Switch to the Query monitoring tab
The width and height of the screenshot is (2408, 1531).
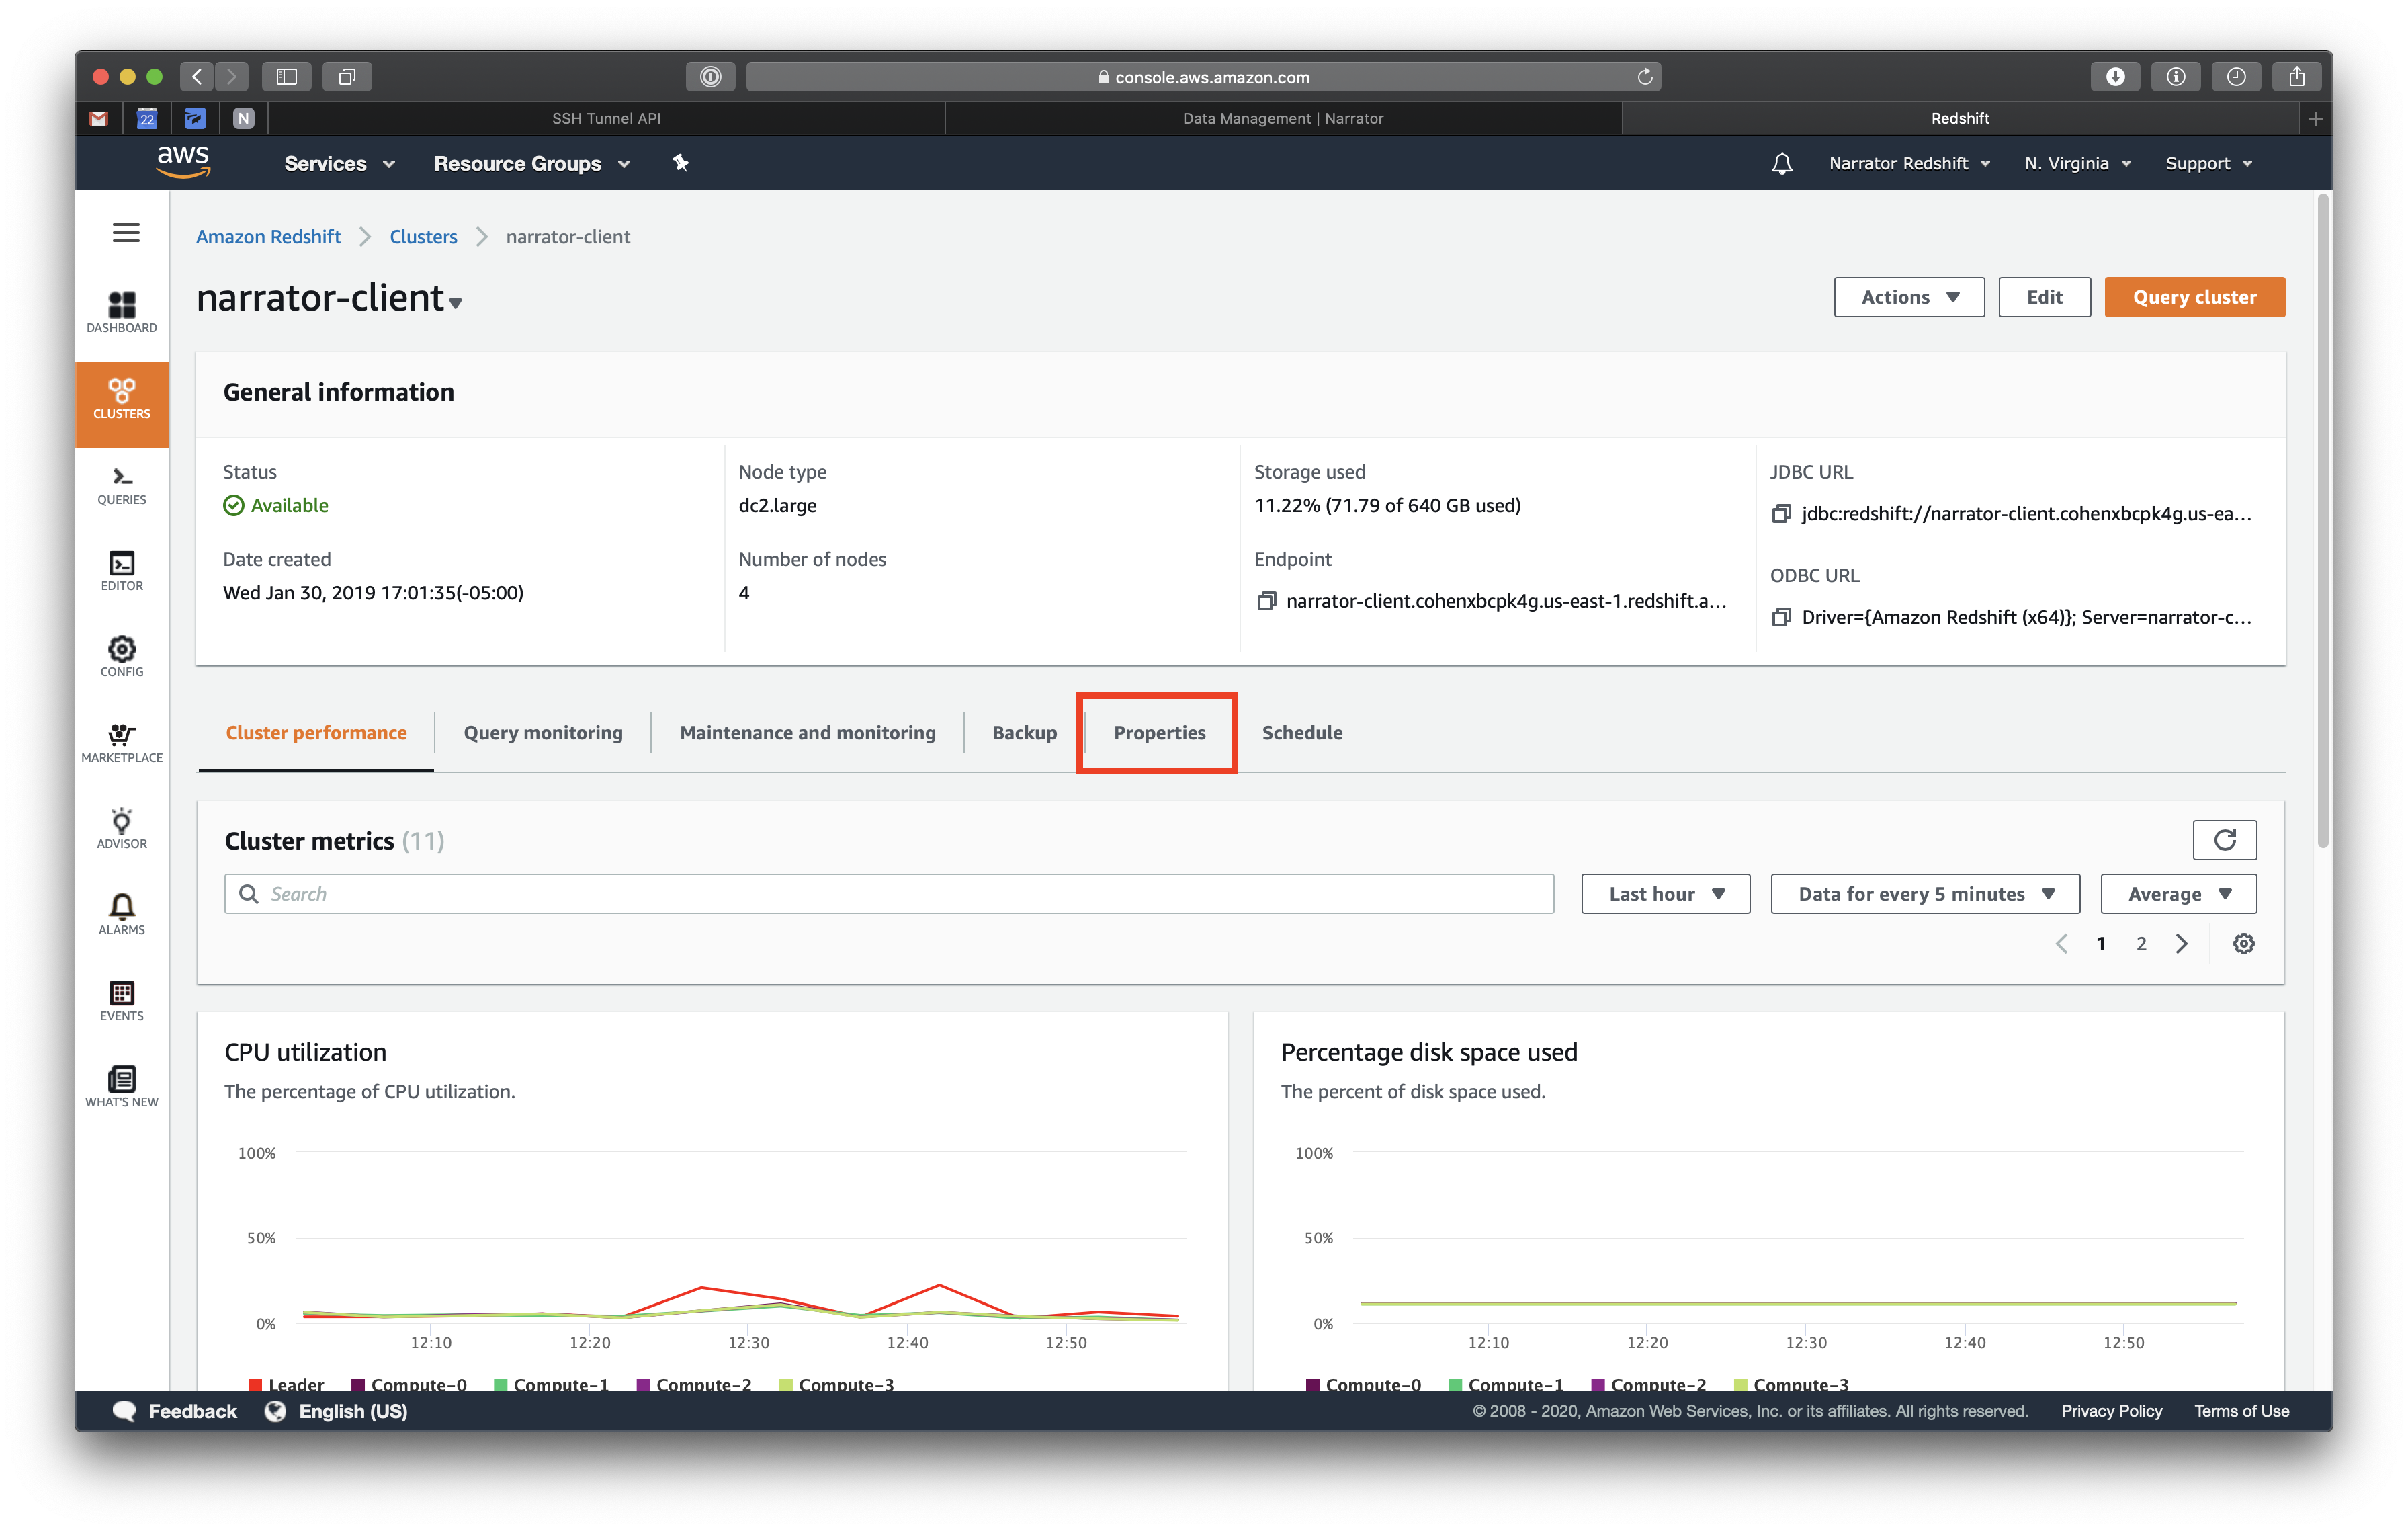[x=542, y=733]
